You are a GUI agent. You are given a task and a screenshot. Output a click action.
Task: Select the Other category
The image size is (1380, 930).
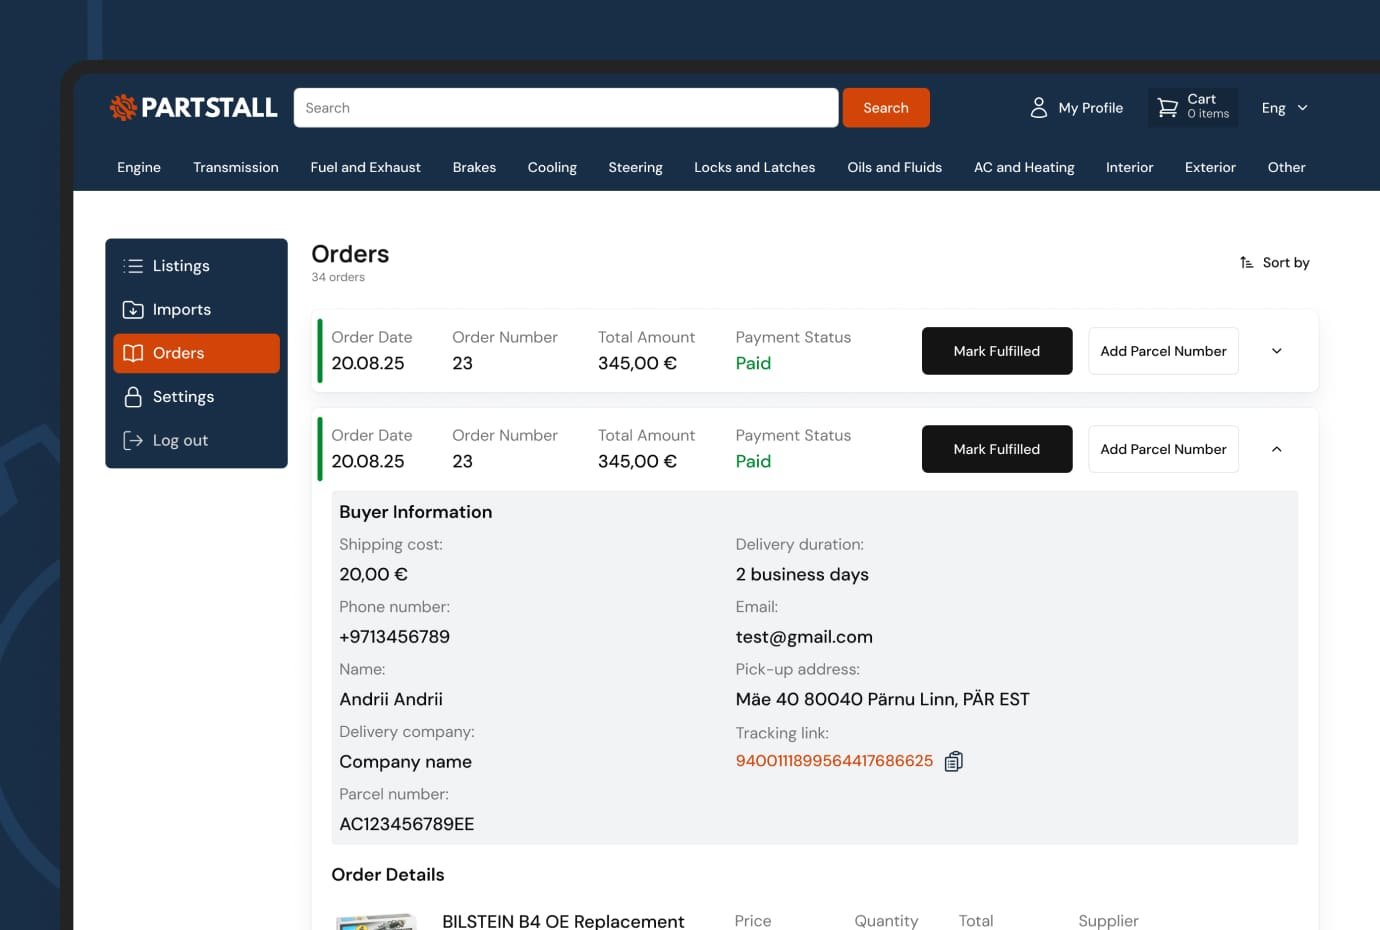pyautogui.click(x=1287, y=167)
